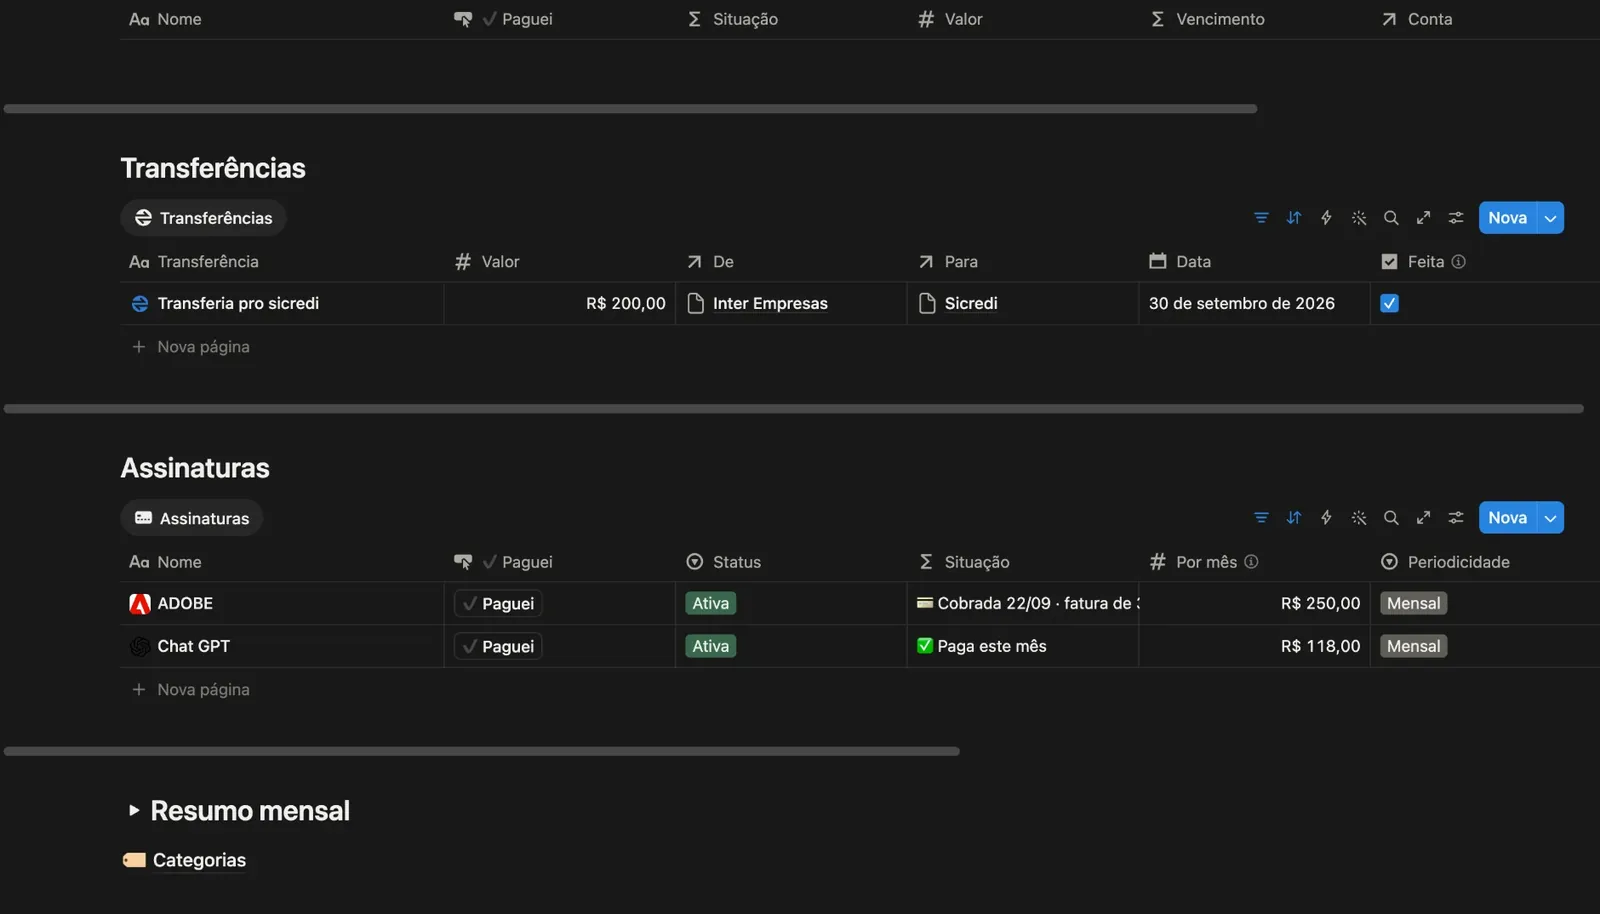Click the page icon beside Inter Empresas
This screenshot has height=914, width=1600.
(x=696, y=304)
